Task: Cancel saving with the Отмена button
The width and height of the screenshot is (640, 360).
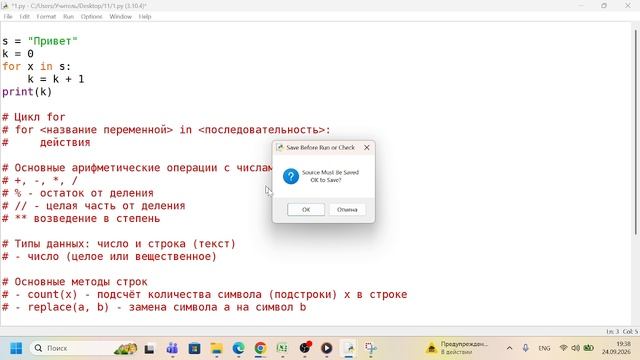Action: 347,209
